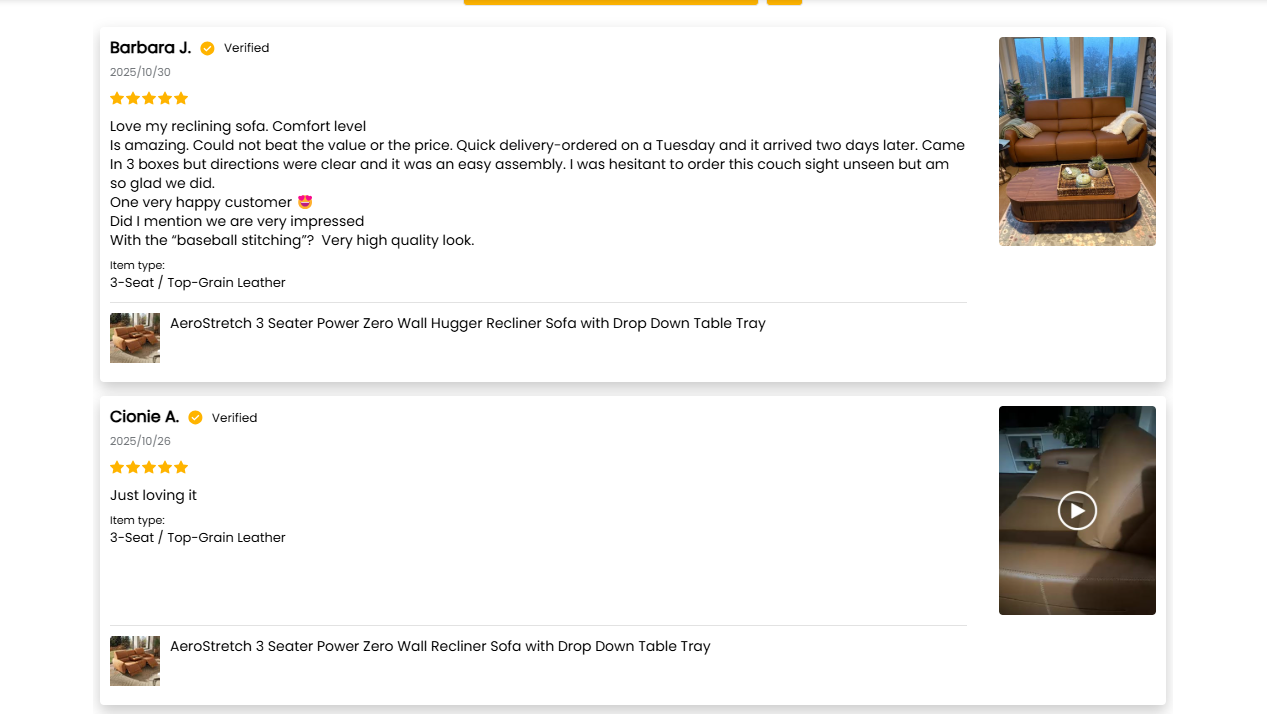Open the Wall Hugger Recliner Sofa product link
The width and height of the screenshot is (1267, 714).
tap(467, 323)
